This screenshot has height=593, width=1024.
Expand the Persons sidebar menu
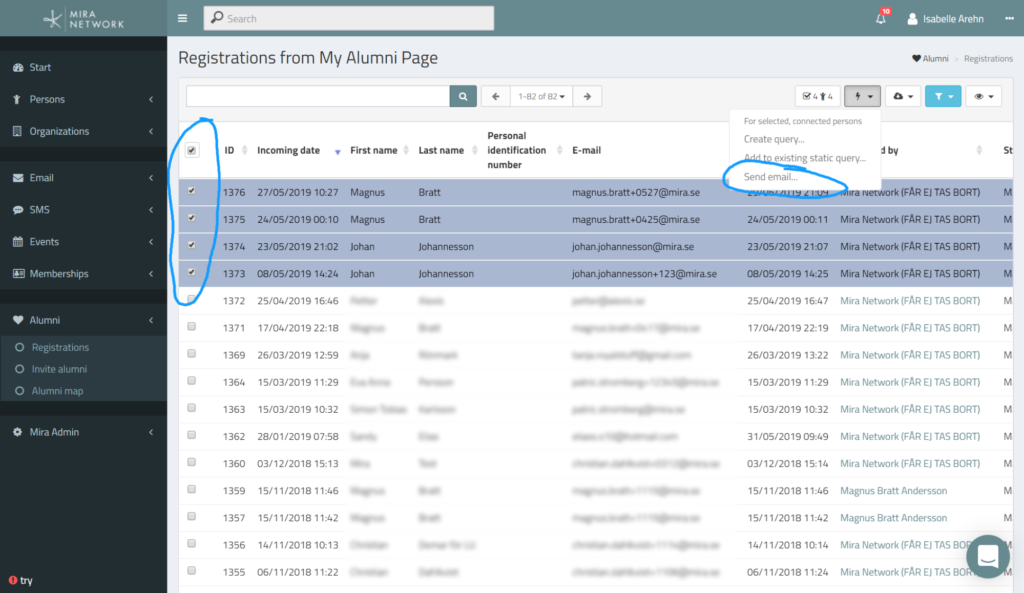84,99
